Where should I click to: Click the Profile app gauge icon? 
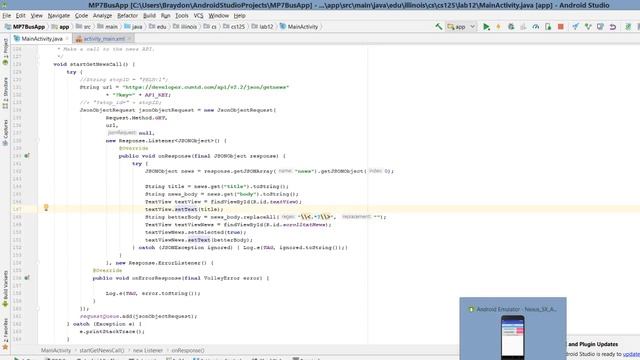coord(536,27)
